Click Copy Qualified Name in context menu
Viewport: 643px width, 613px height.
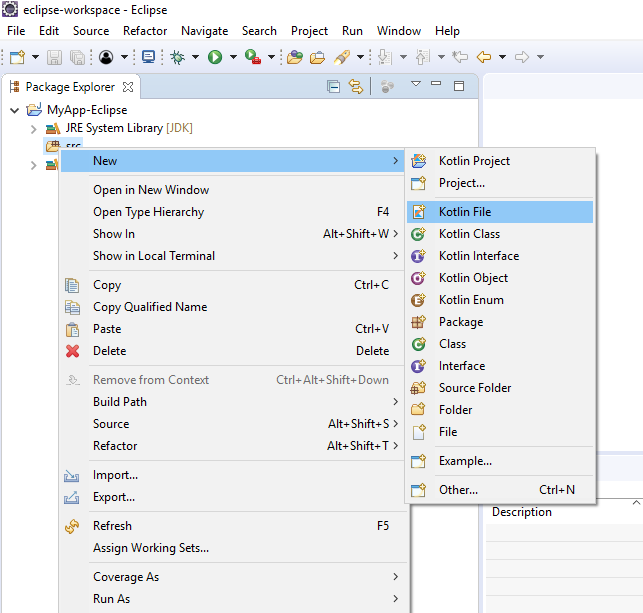(150, 307)
